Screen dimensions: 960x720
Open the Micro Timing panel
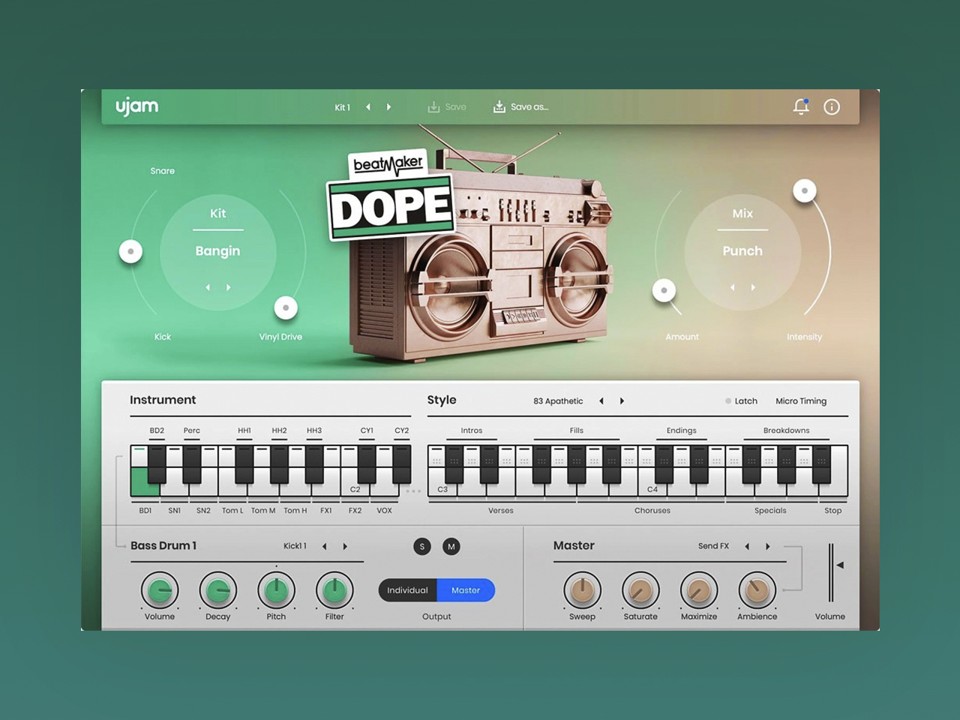[800, 401]
